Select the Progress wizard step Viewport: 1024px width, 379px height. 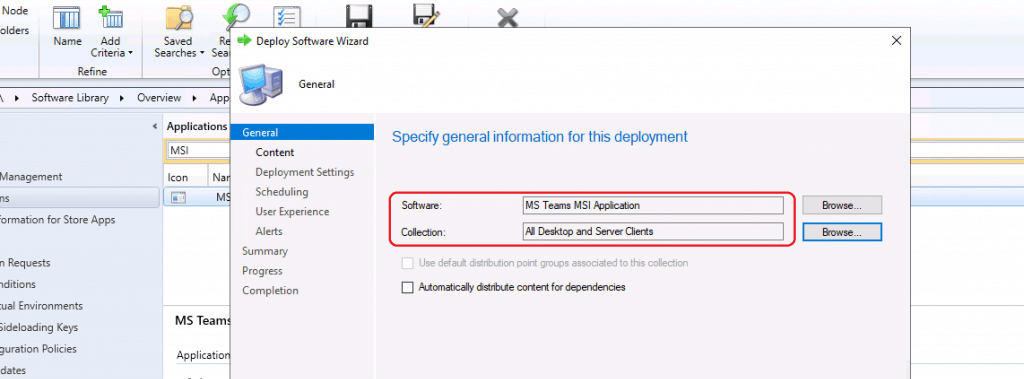[x=262, y=271]
